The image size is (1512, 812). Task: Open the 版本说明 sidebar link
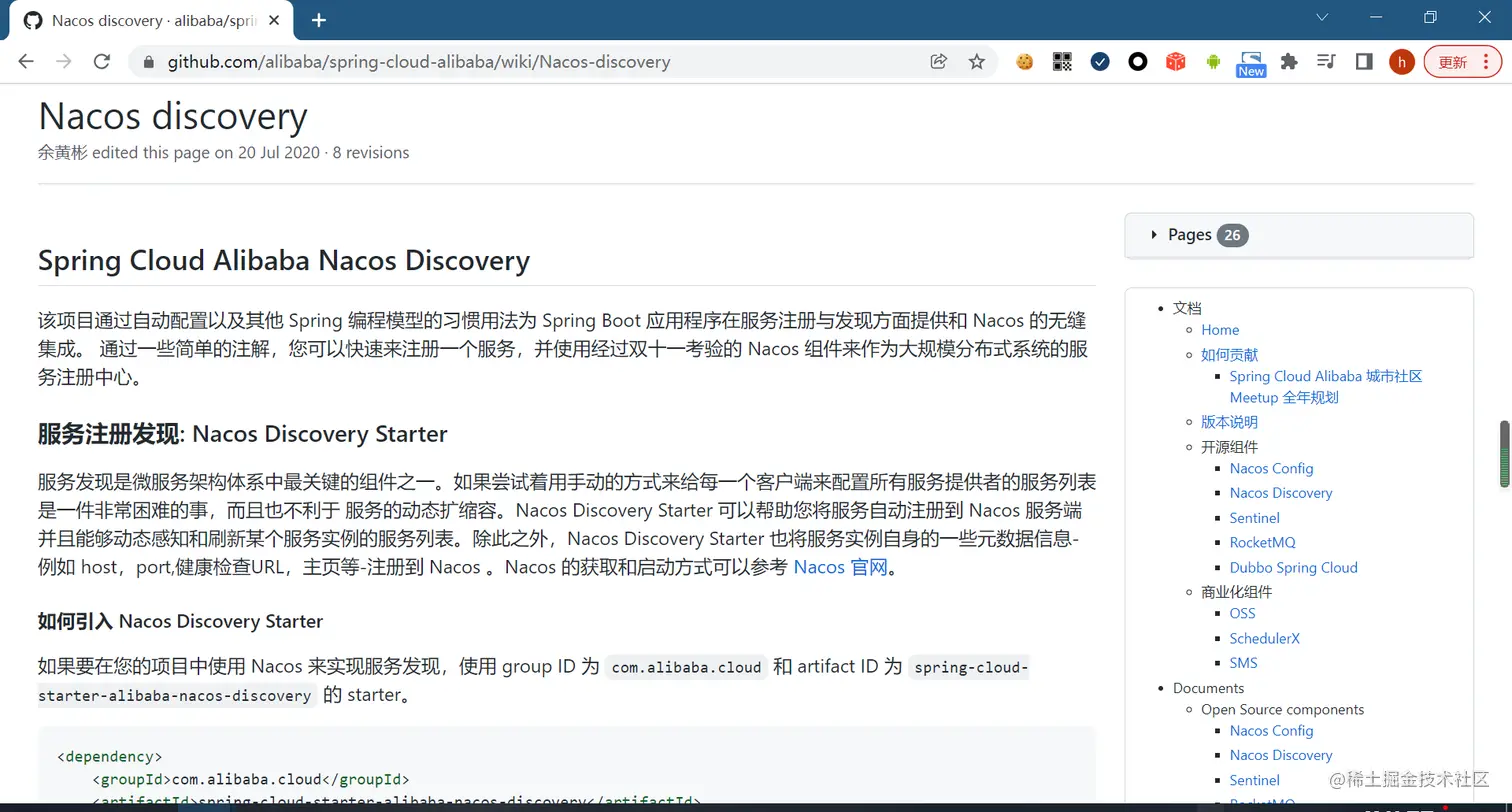tap(1229, 422)
